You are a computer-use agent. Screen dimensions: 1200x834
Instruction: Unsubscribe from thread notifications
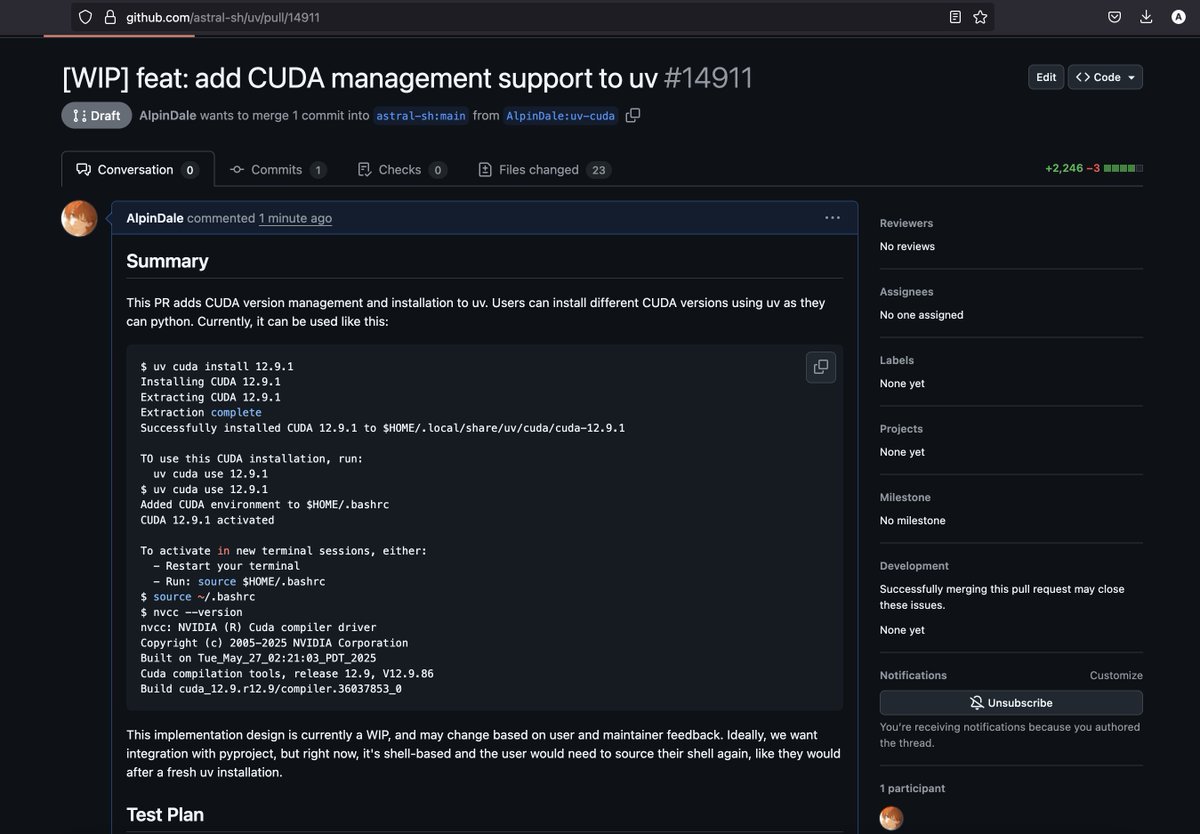pos(1011,703)
